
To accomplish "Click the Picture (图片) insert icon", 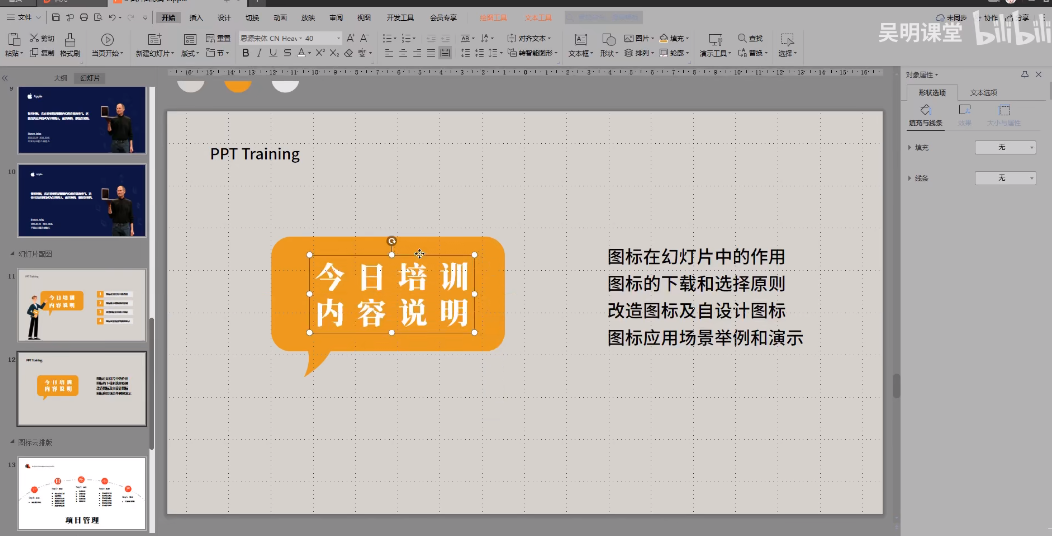I will (629, 38).
